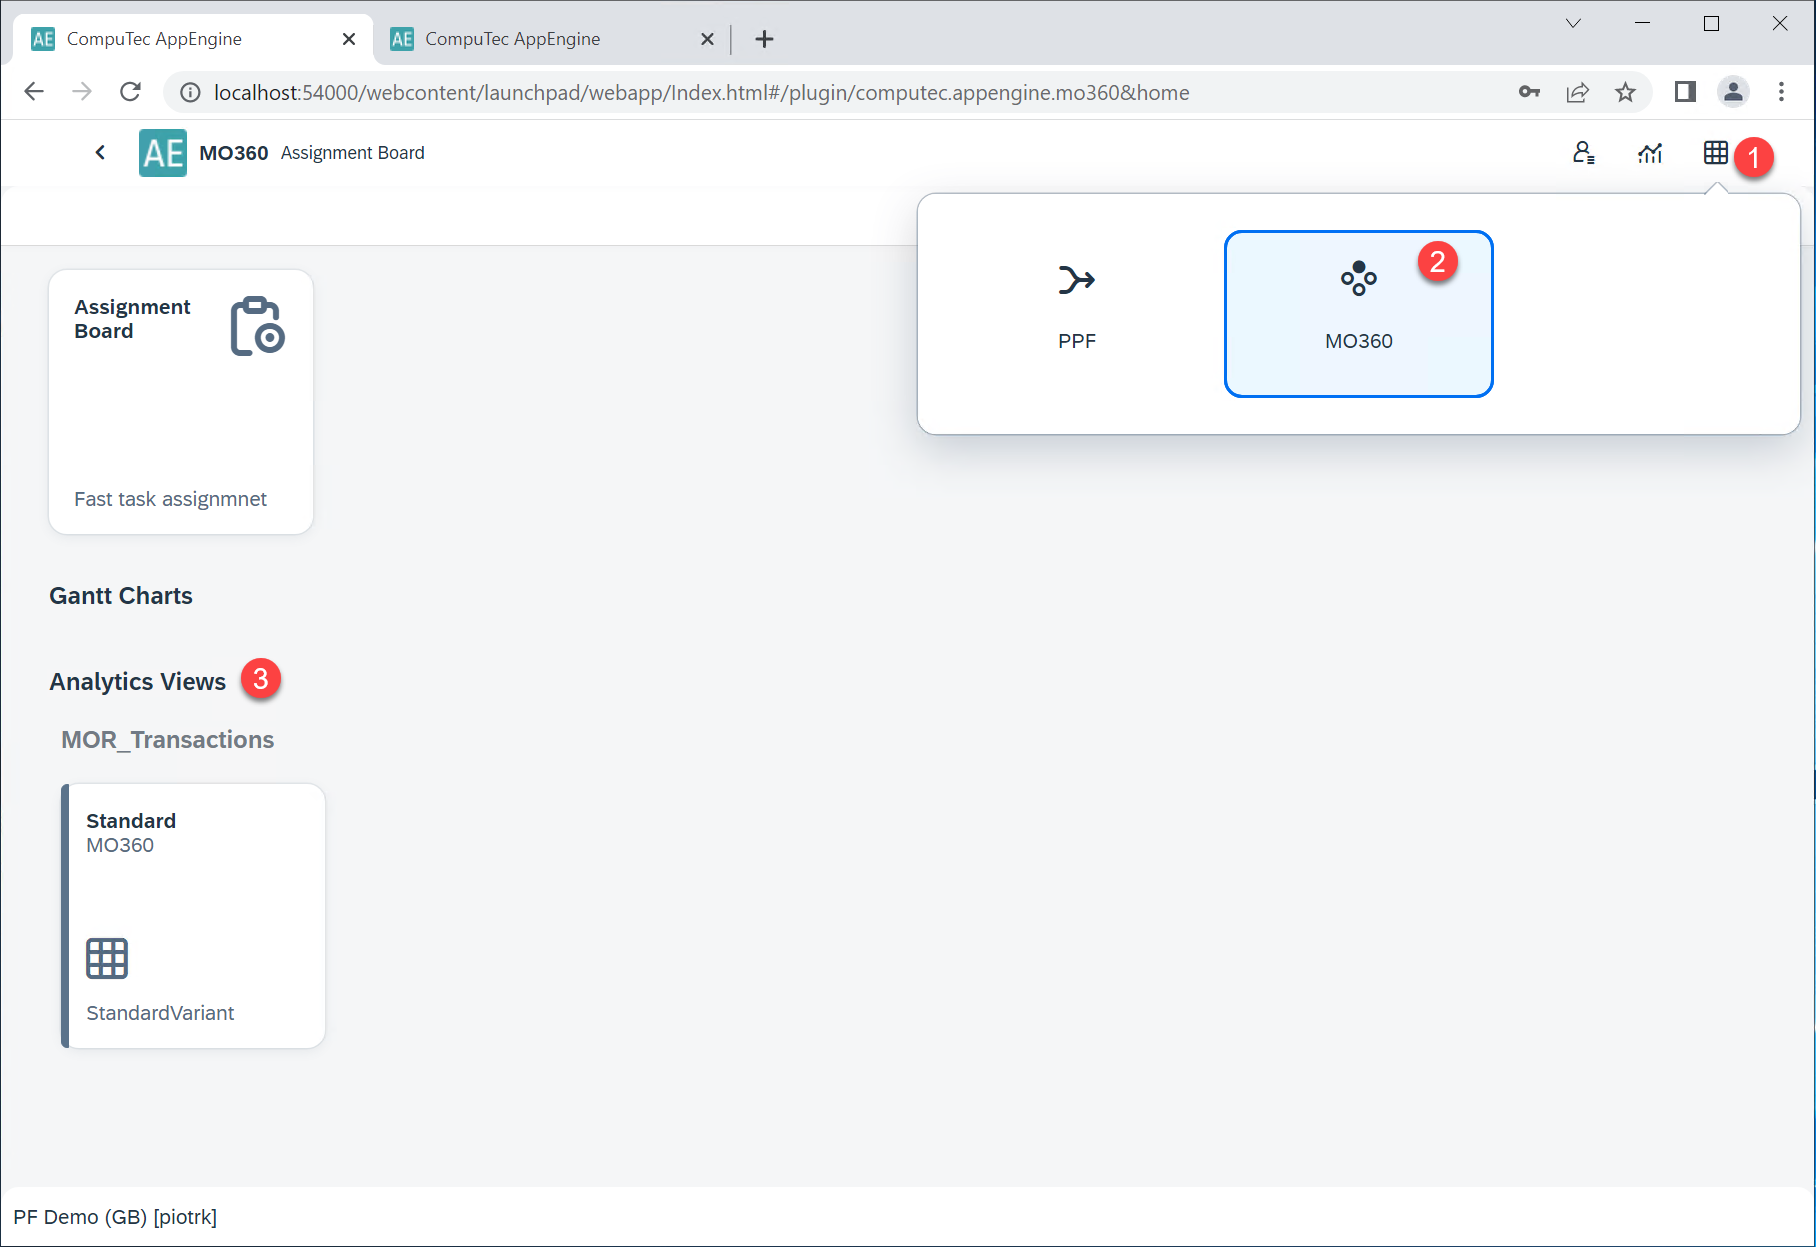
Task: Open the Standard MO360 analytics tile
Action: [x=193, y=915]
